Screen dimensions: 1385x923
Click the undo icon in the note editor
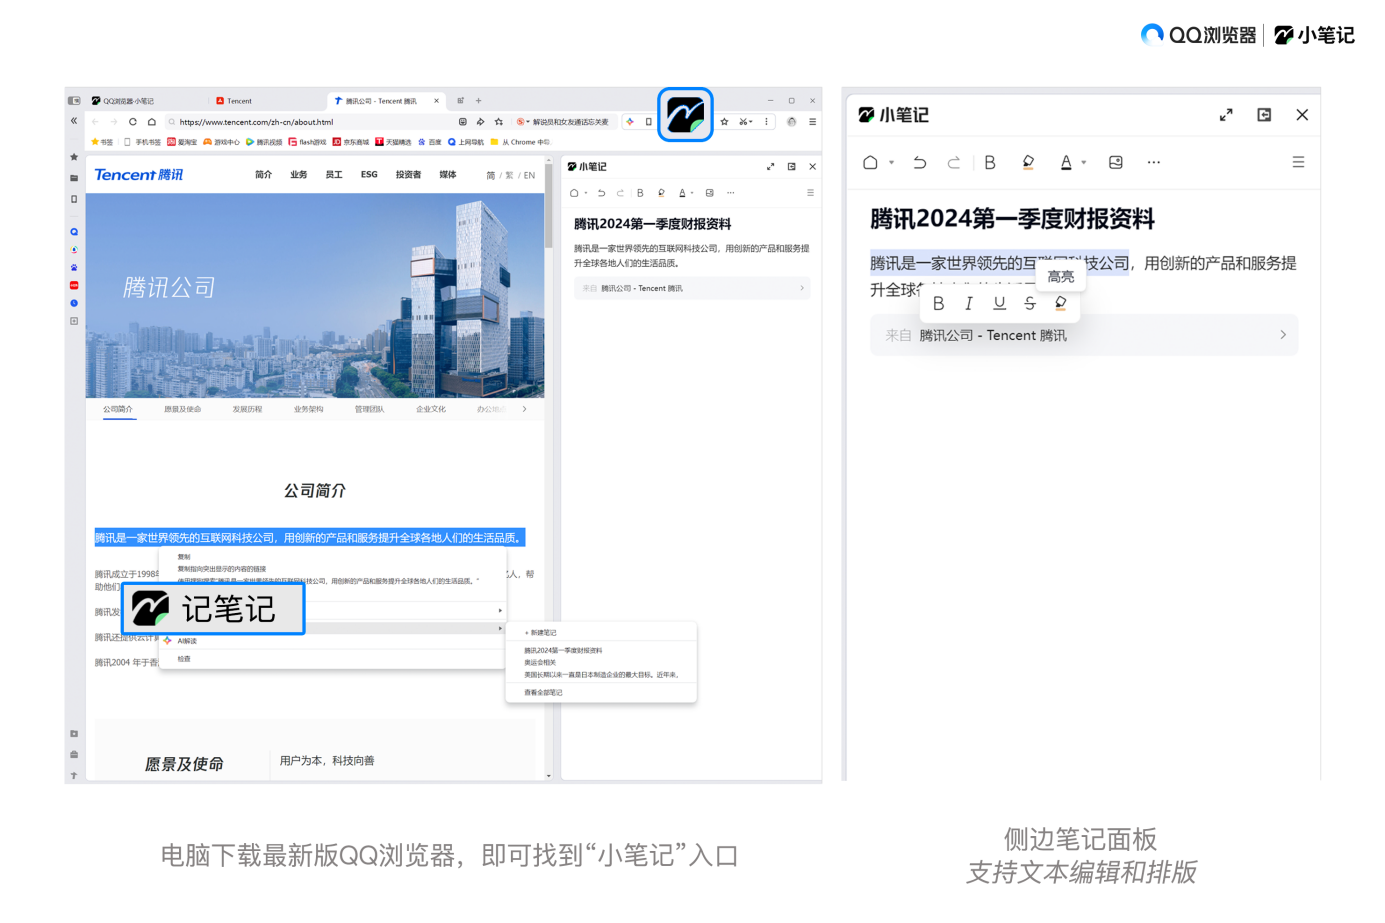point(919,162)
